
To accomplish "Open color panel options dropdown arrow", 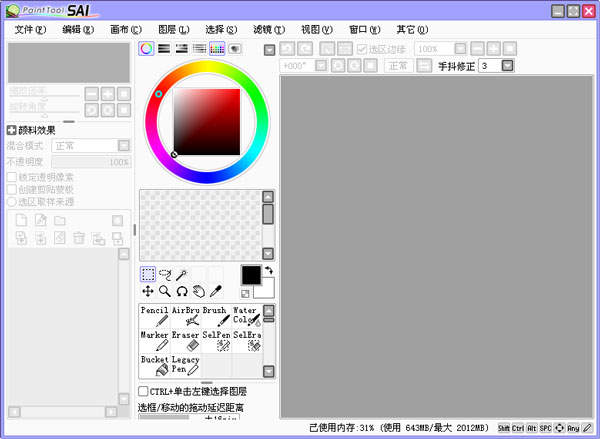I will 269,50.
